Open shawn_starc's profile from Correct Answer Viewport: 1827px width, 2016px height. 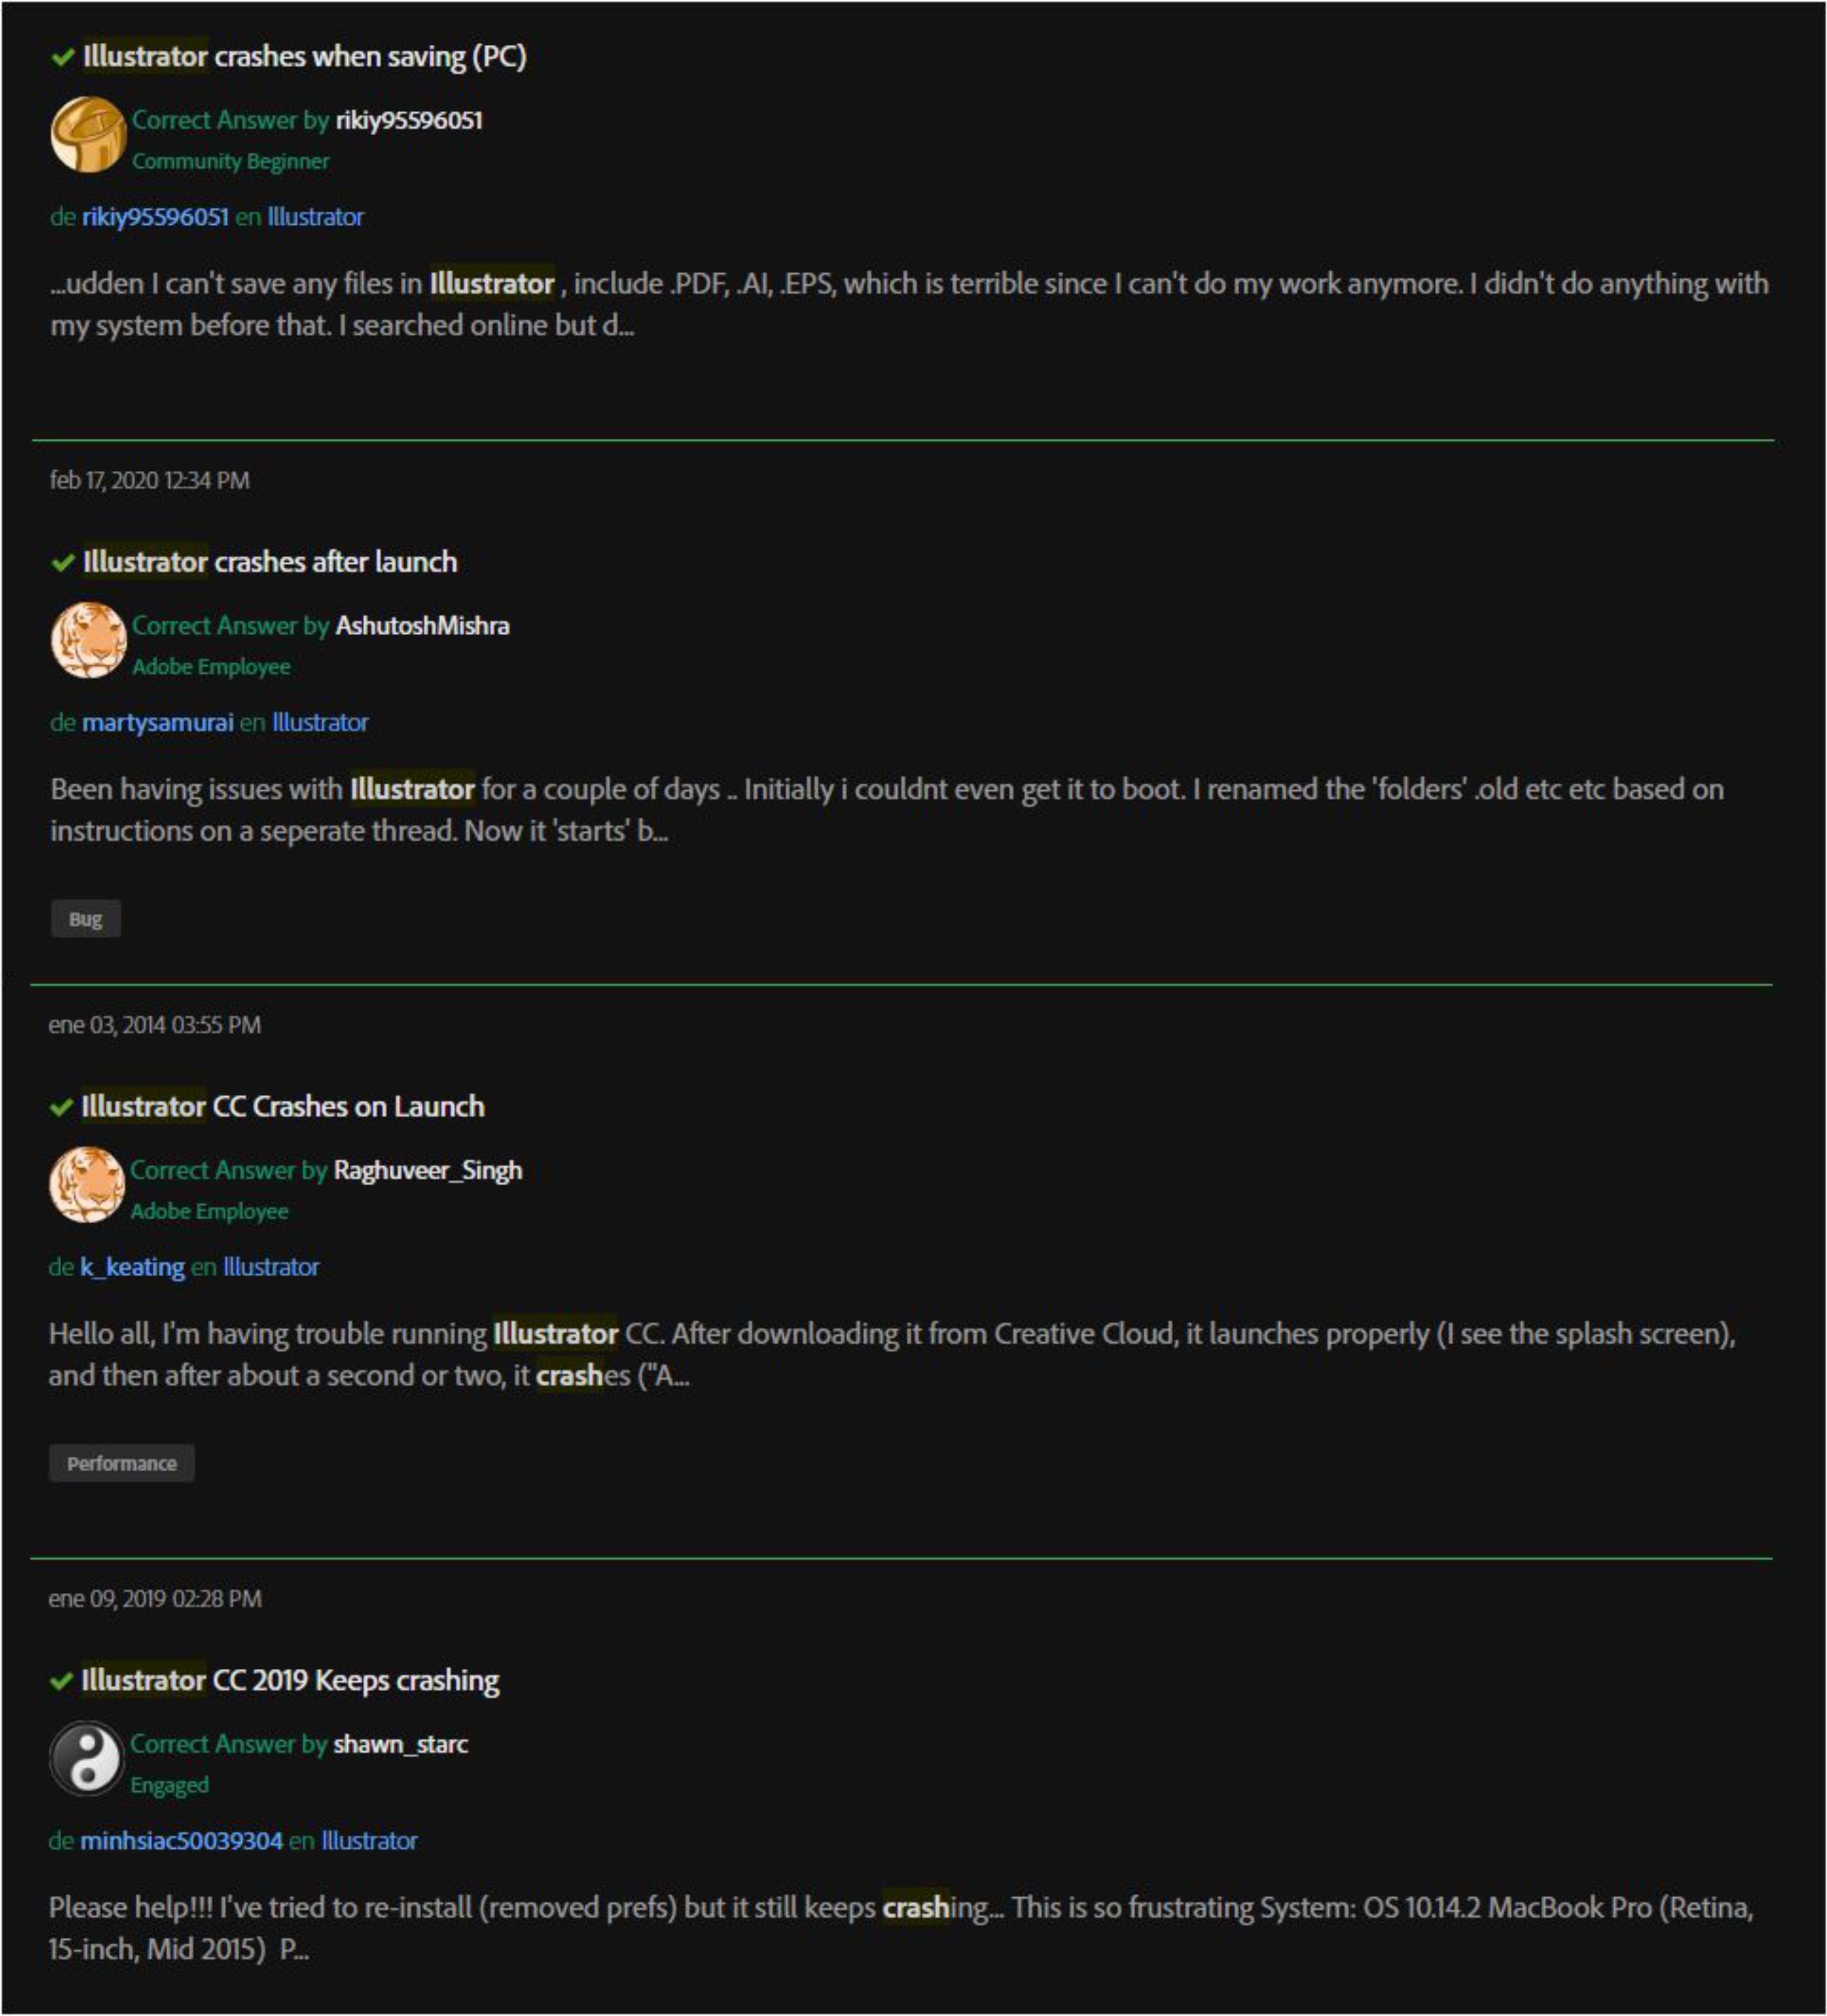[400, 1744]
